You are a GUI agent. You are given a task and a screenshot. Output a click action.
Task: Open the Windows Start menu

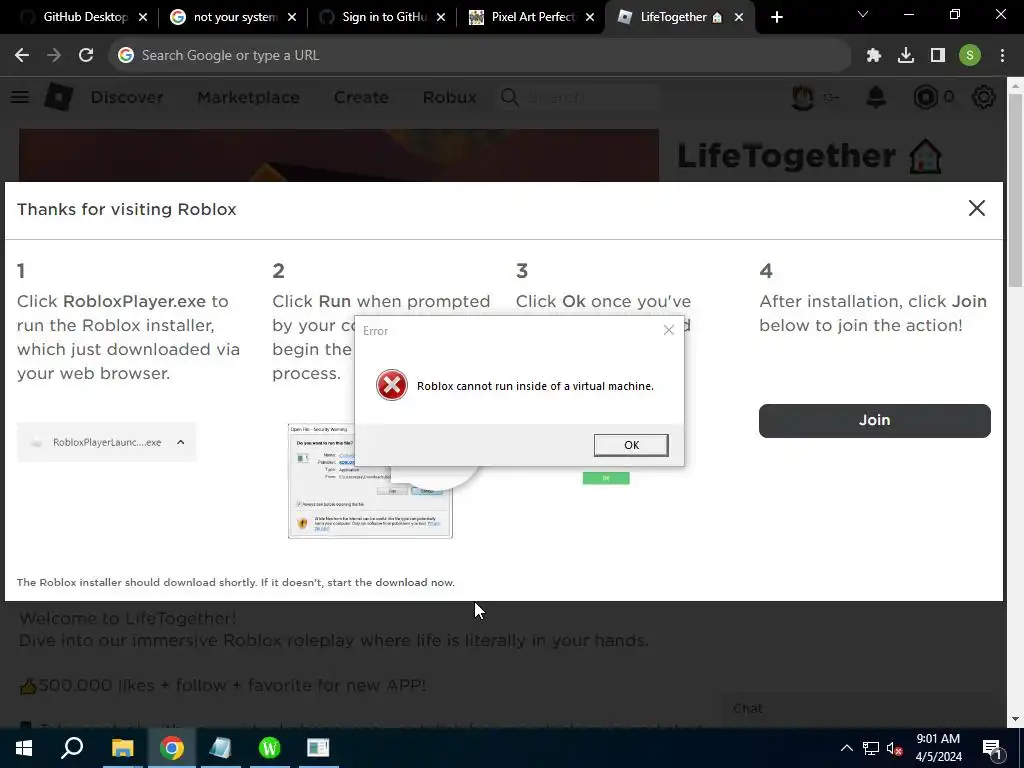(24, 748)
